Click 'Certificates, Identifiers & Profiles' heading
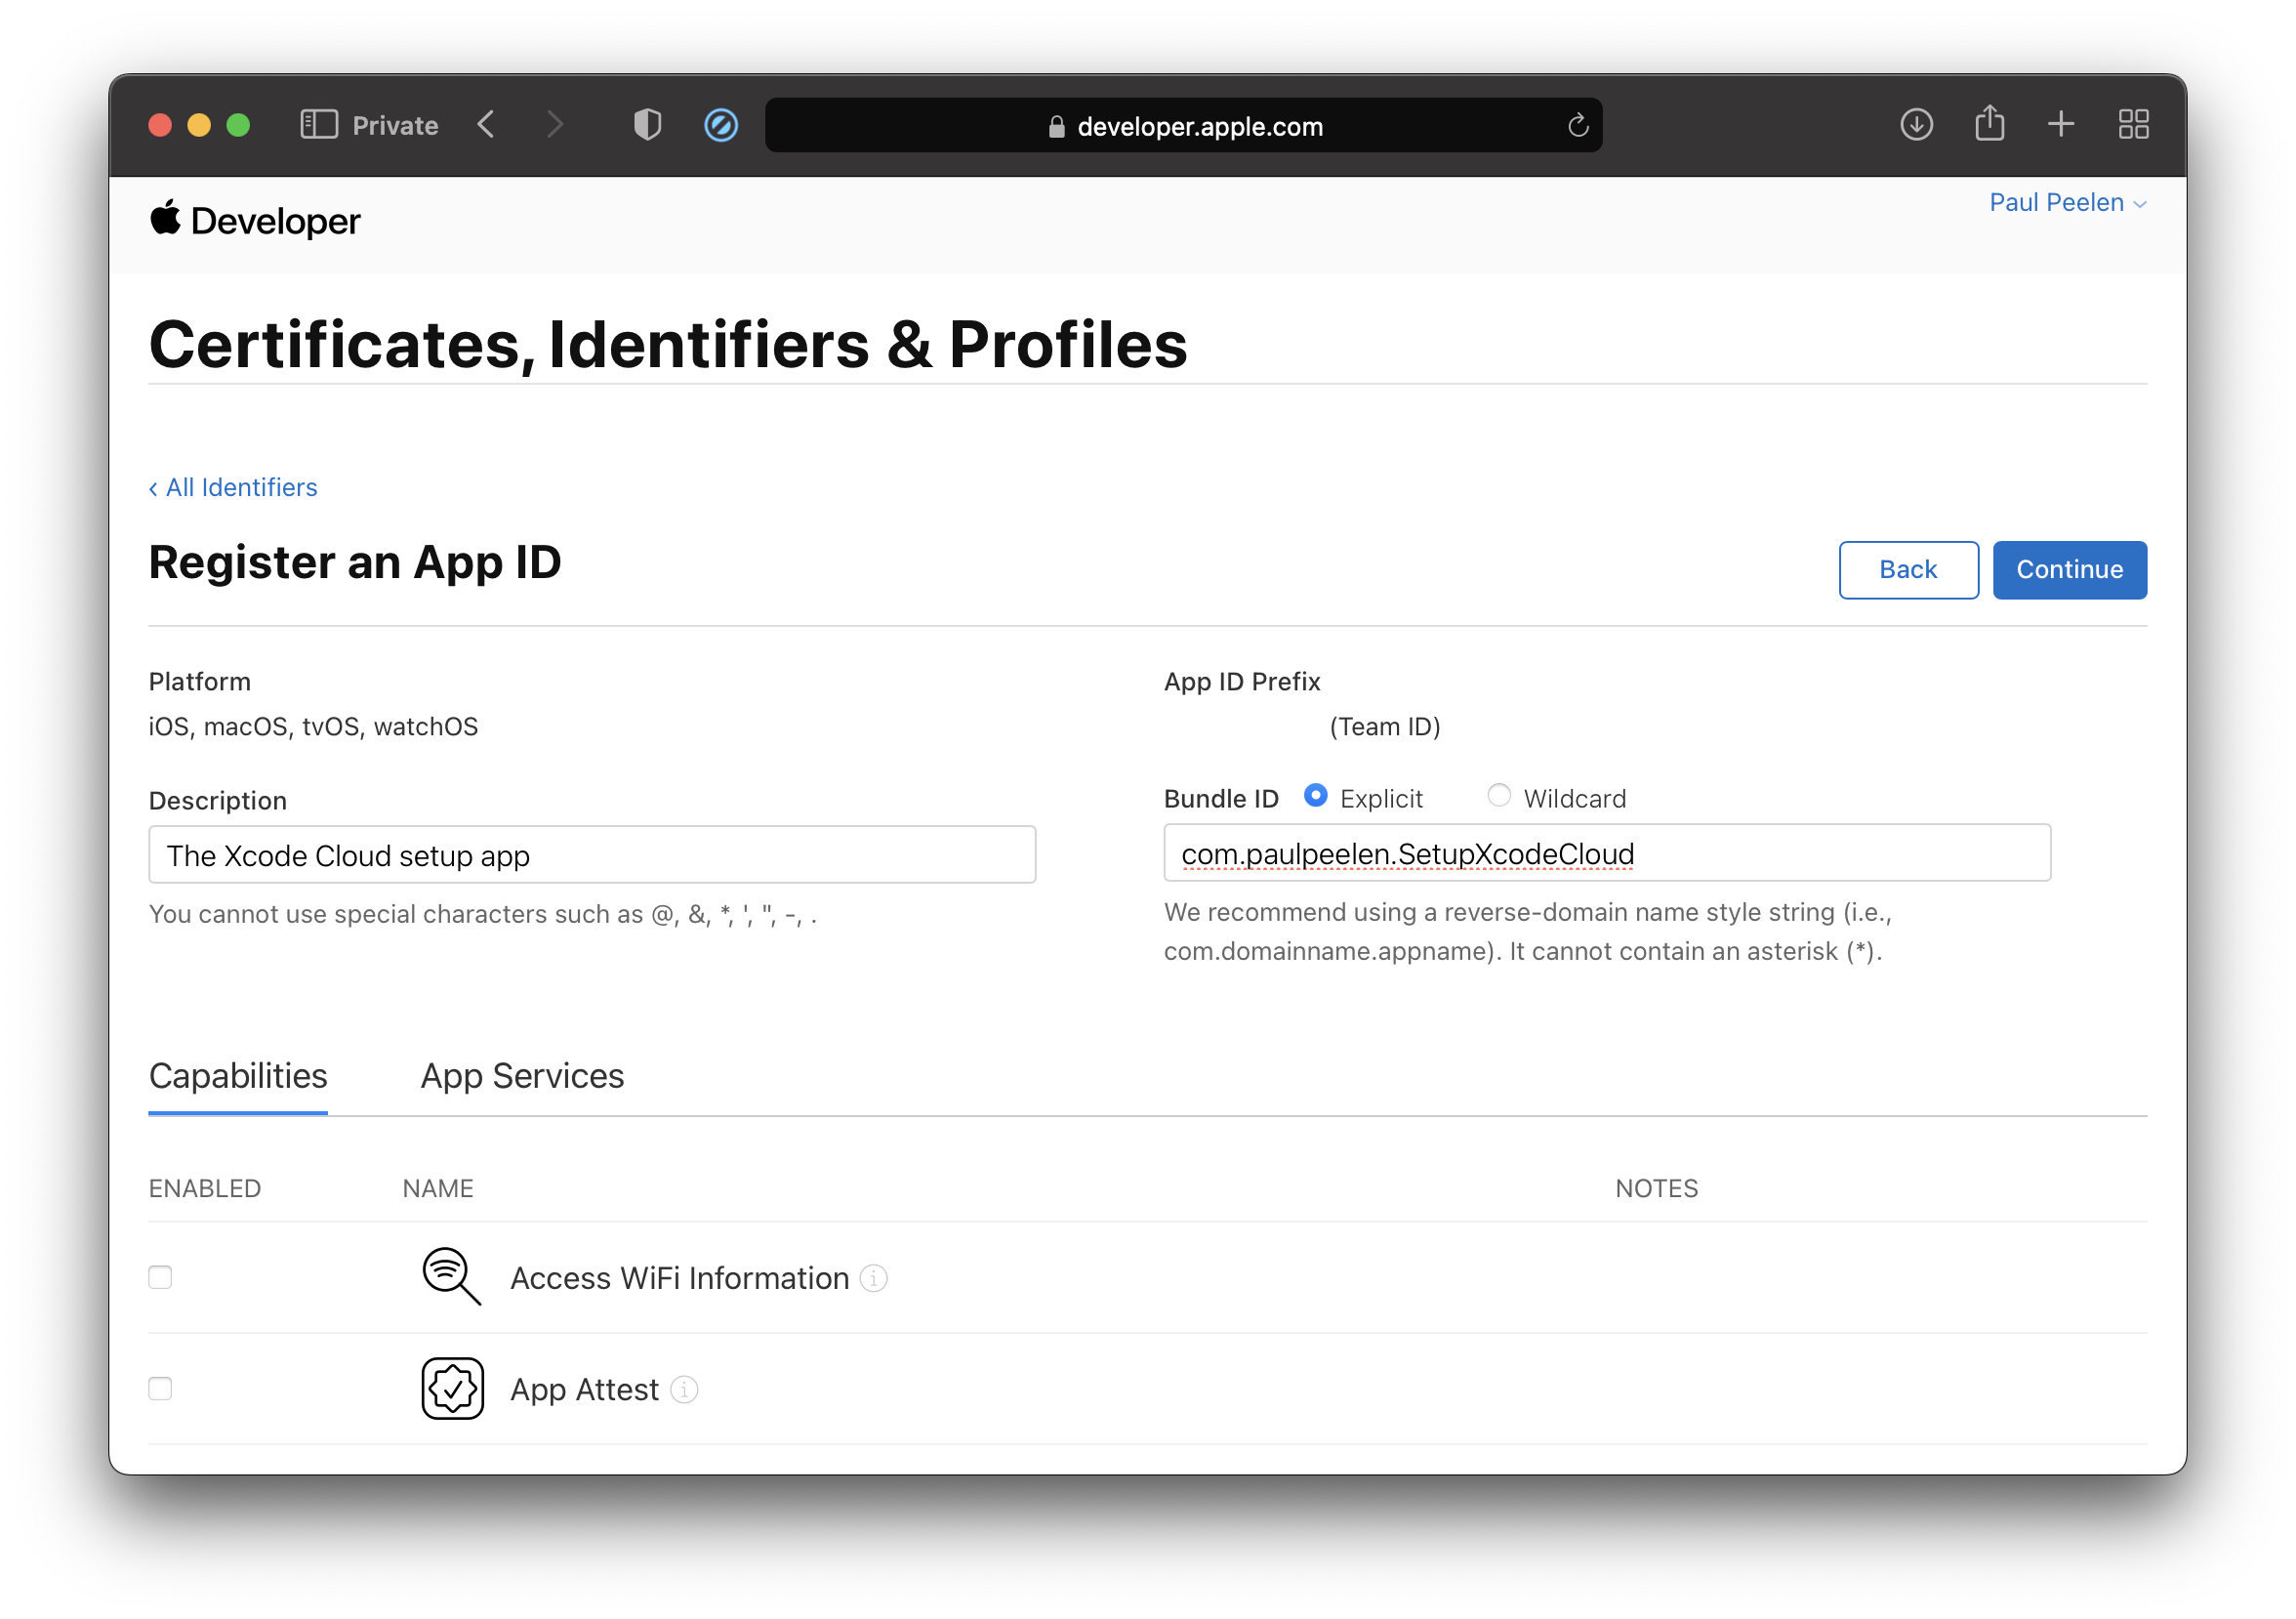 (x=668, y=344)
